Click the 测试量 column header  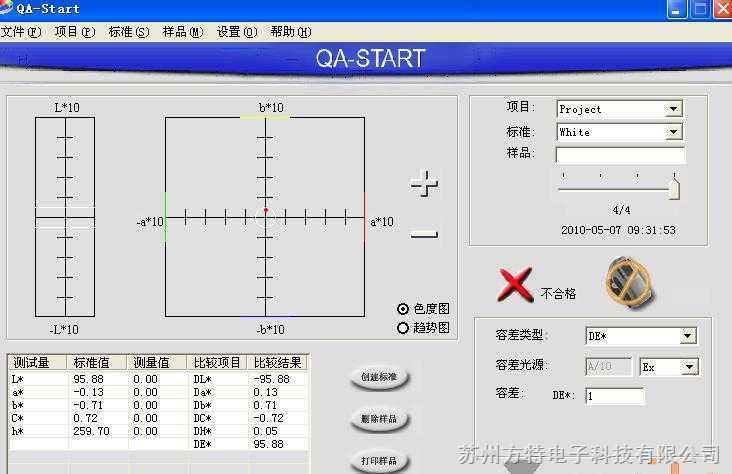[x=38, y=362]
